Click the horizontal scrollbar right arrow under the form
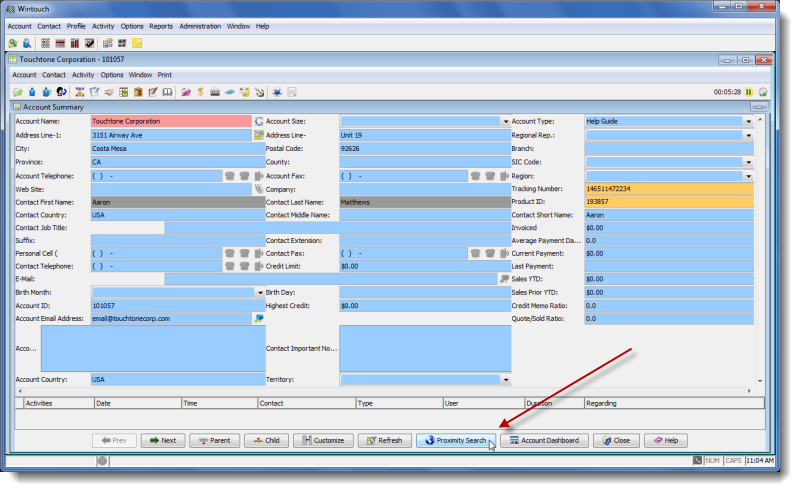This screenshot has height=492, width=800. (749, 391)
